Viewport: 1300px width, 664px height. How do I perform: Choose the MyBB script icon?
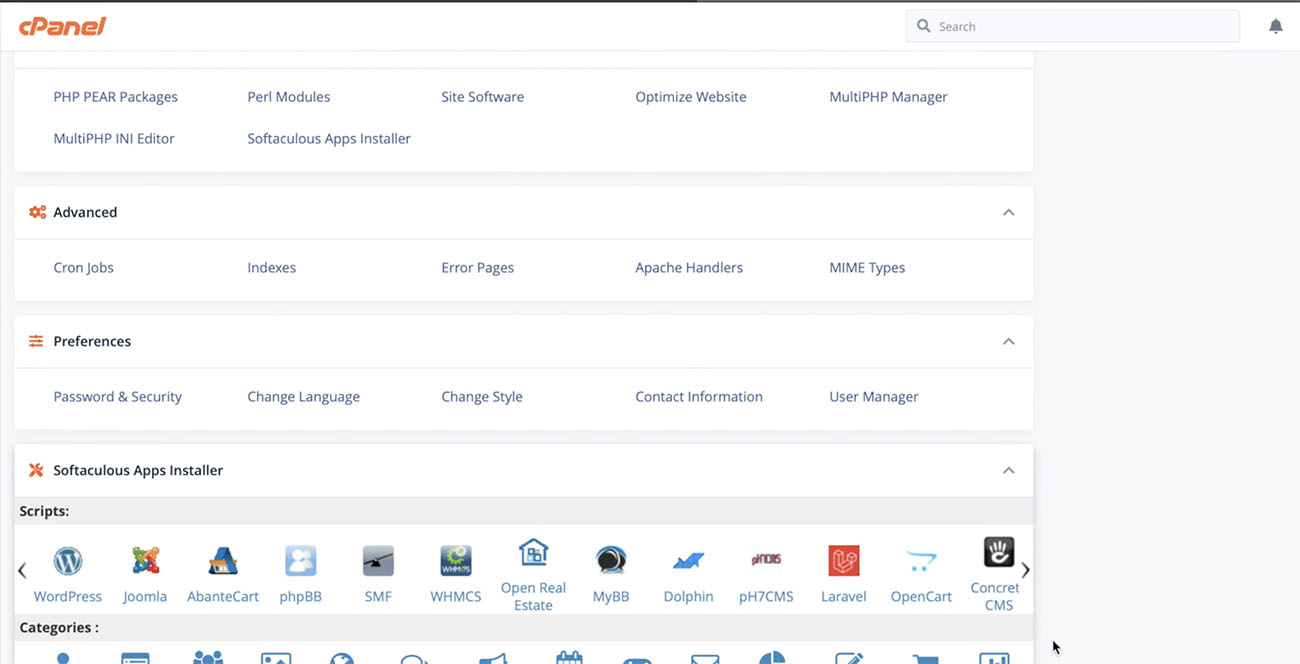[611, 560]
